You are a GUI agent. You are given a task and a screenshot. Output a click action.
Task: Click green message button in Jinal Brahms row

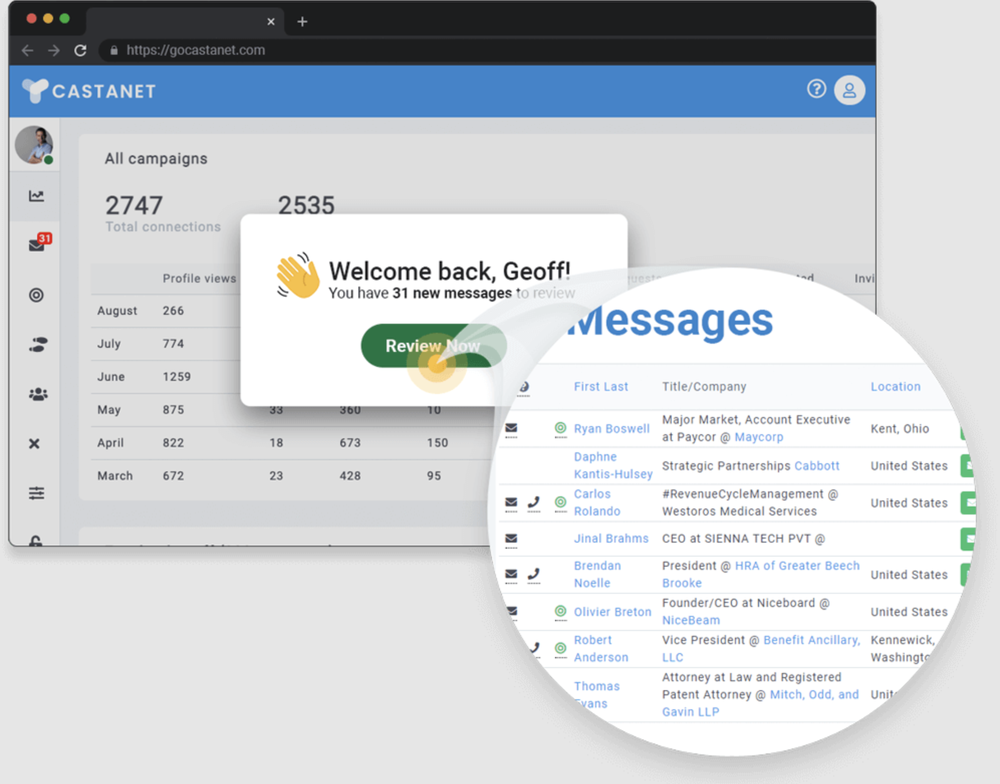[x=968, y=539]
